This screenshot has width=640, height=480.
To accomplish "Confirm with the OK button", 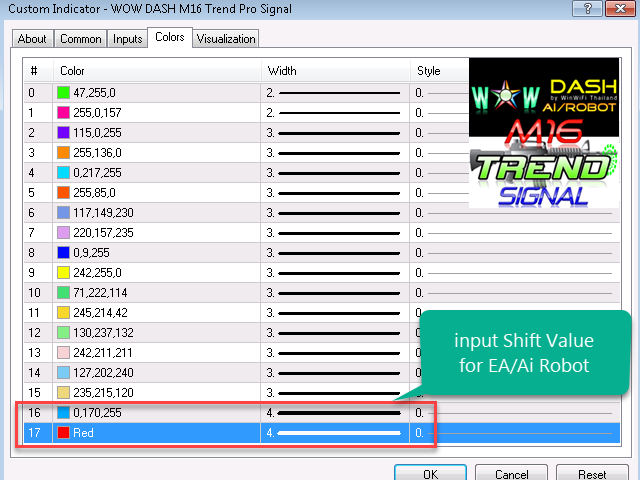I will point(431,474).
